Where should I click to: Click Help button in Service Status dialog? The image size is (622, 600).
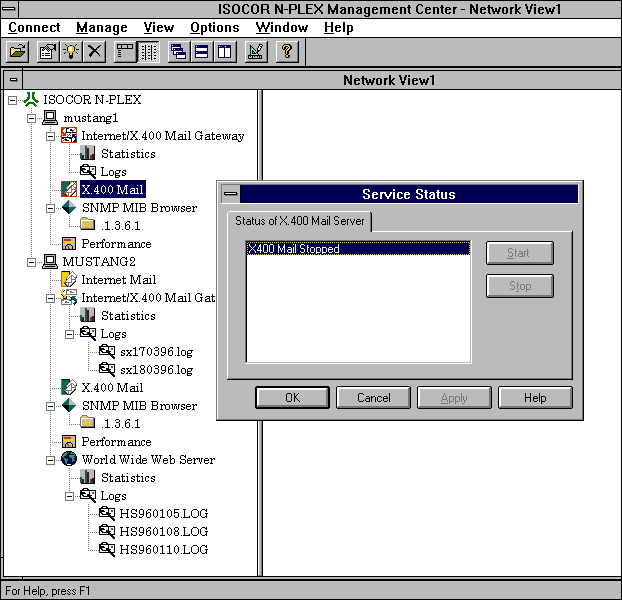pyautogui.click(x=535, y=398)
